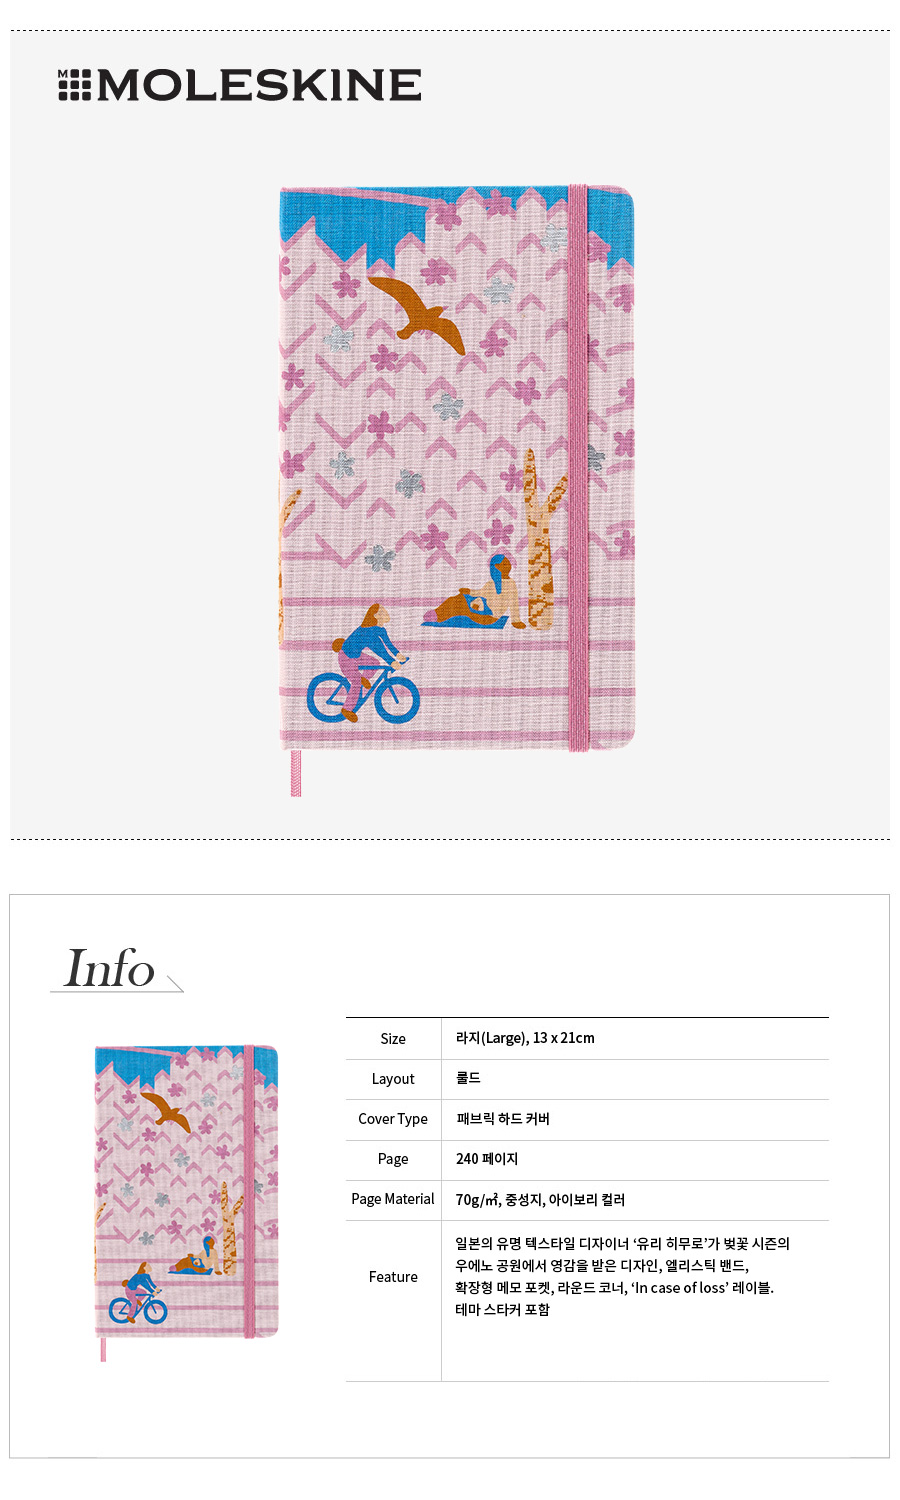Image resolution: width=900 pixels, height=1500 pixels.
Task: Click the 240 페이지 page count value
Action: coord(487,1159)
